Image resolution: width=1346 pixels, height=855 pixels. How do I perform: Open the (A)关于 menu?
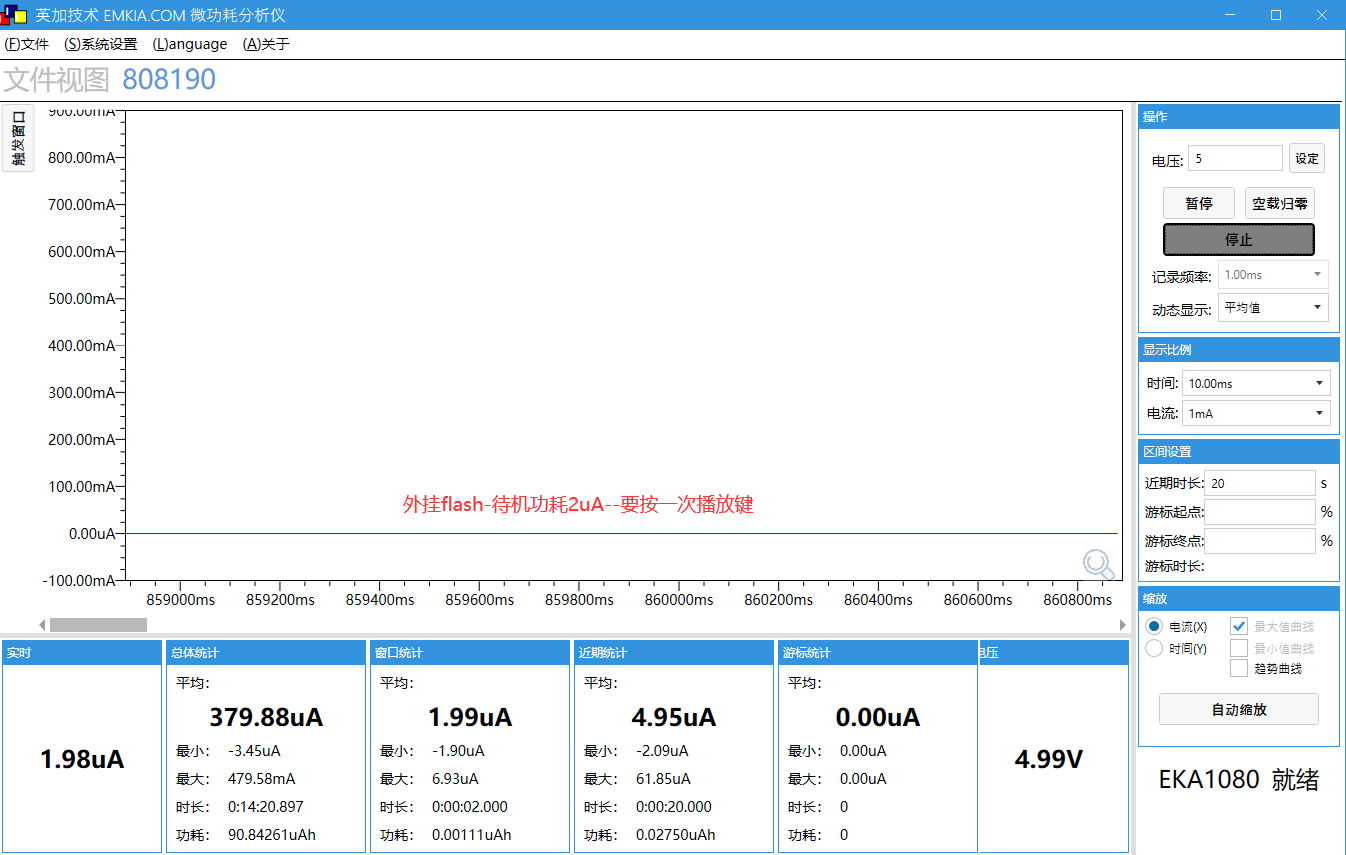266,44
